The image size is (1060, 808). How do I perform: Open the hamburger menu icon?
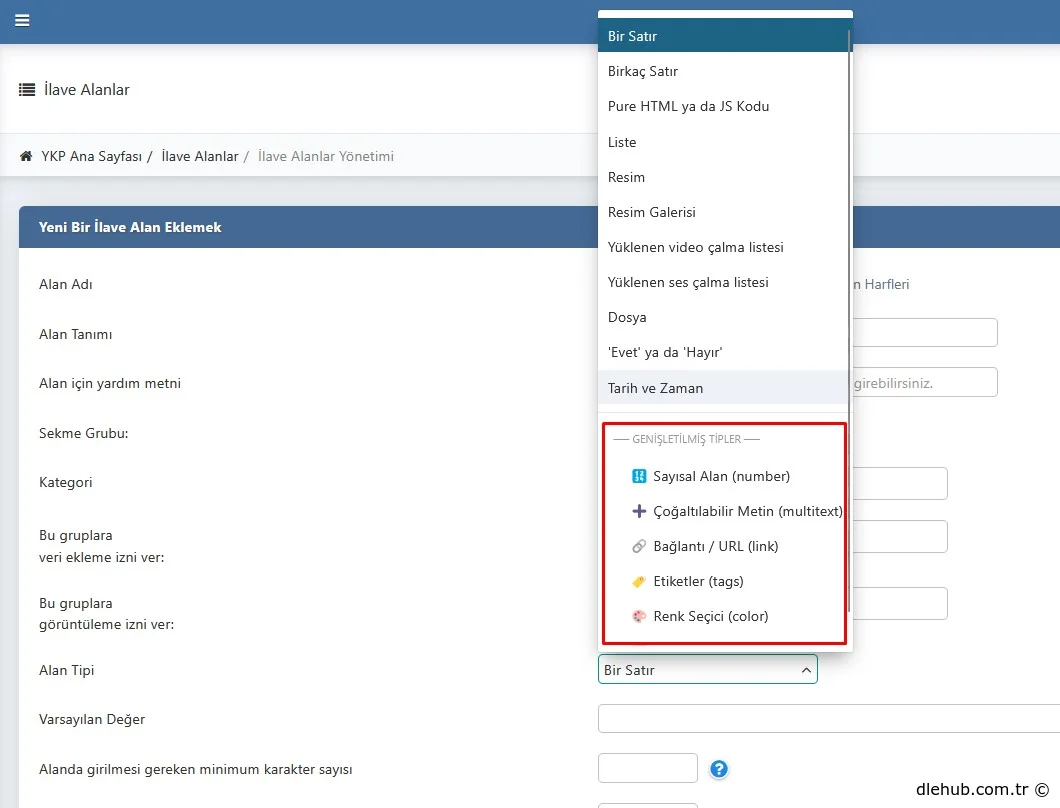tap(22, 20)
